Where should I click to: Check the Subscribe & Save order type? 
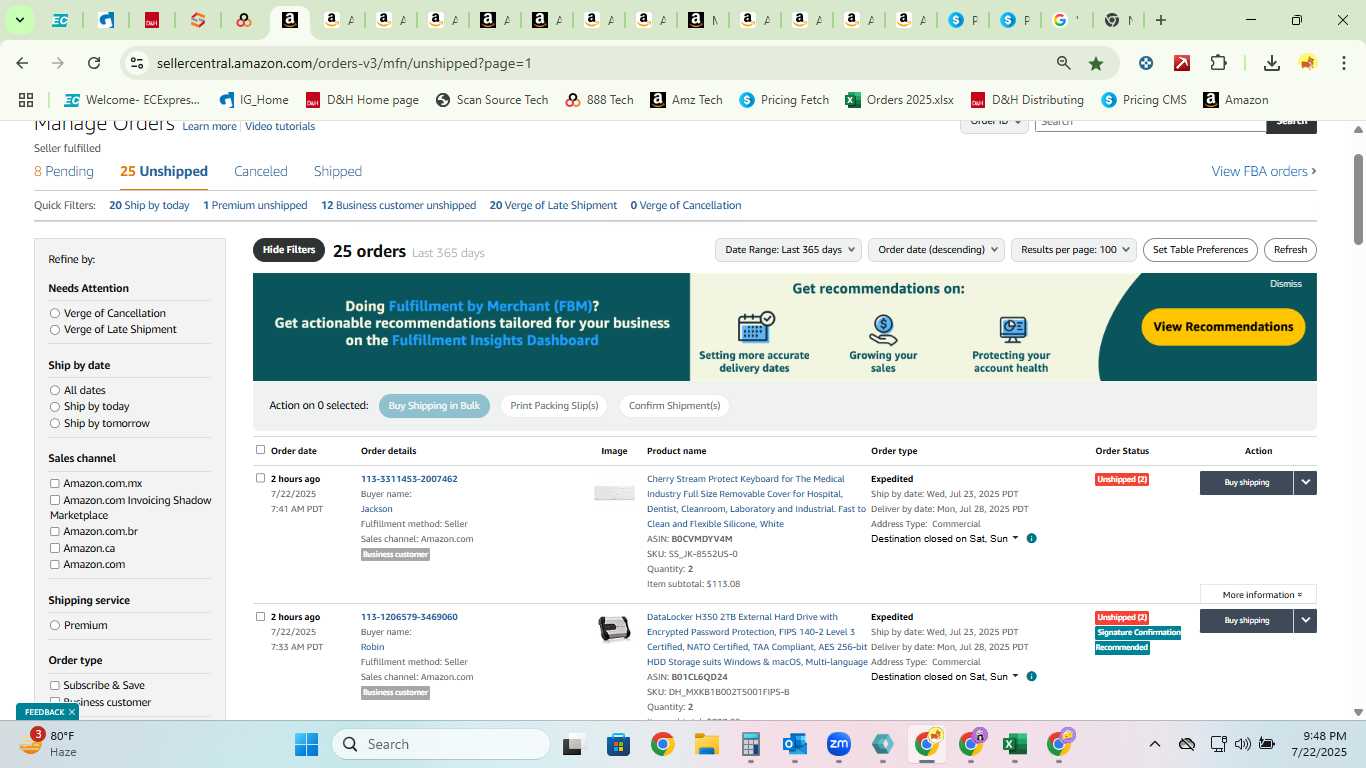[x=55, y=685]
